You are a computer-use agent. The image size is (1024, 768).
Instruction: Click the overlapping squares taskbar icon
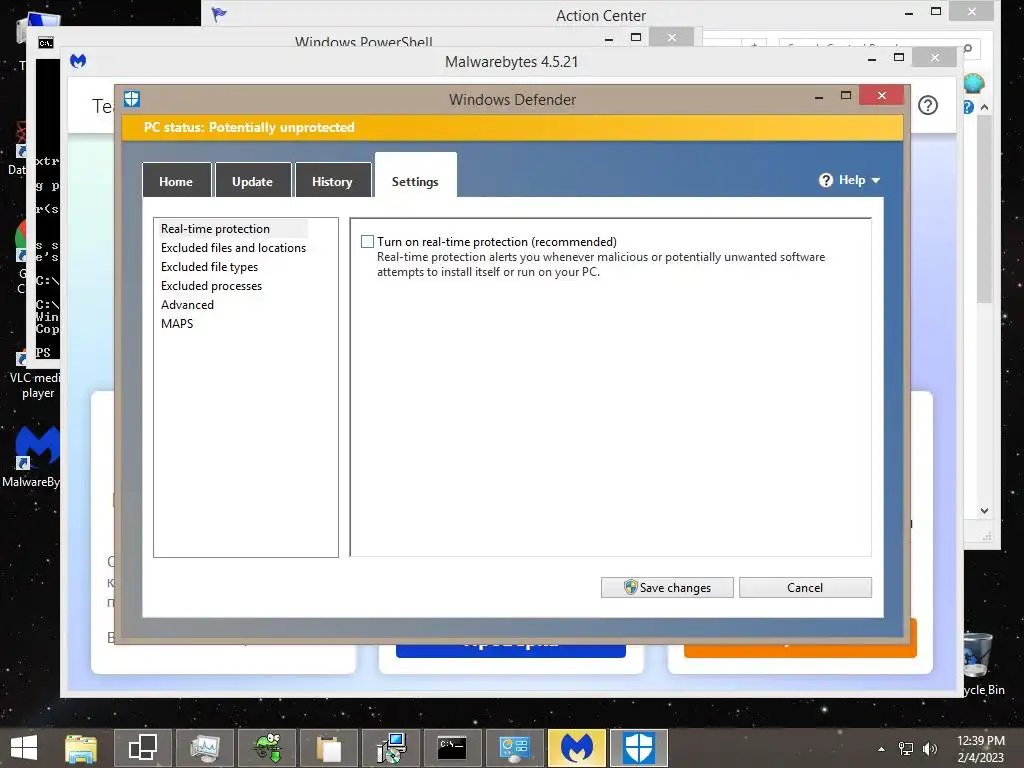click(x=142, y=748)
